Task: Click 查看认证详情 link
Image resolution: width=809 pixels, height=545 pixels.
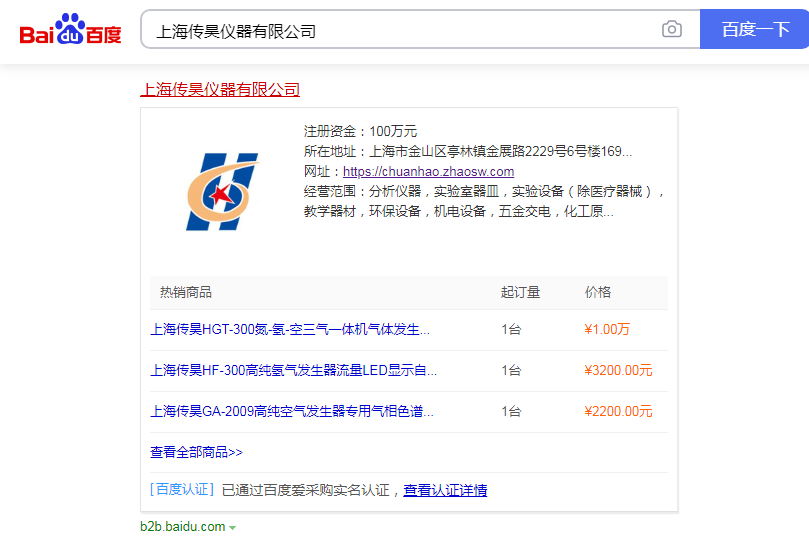Action: [445, 490]
